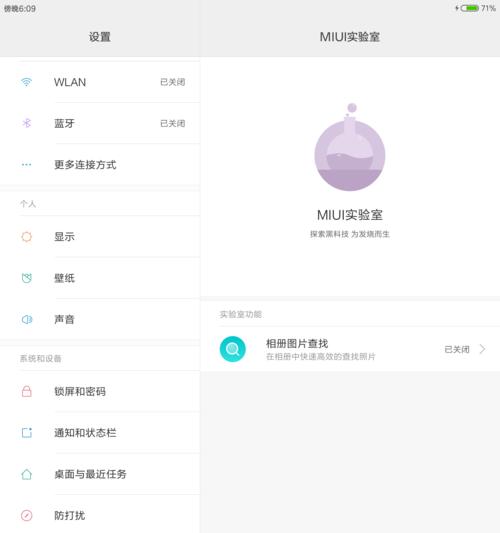Screen dimensions: 500x533
Task: Open the WLAN settings row
Action: coord(100,82)
